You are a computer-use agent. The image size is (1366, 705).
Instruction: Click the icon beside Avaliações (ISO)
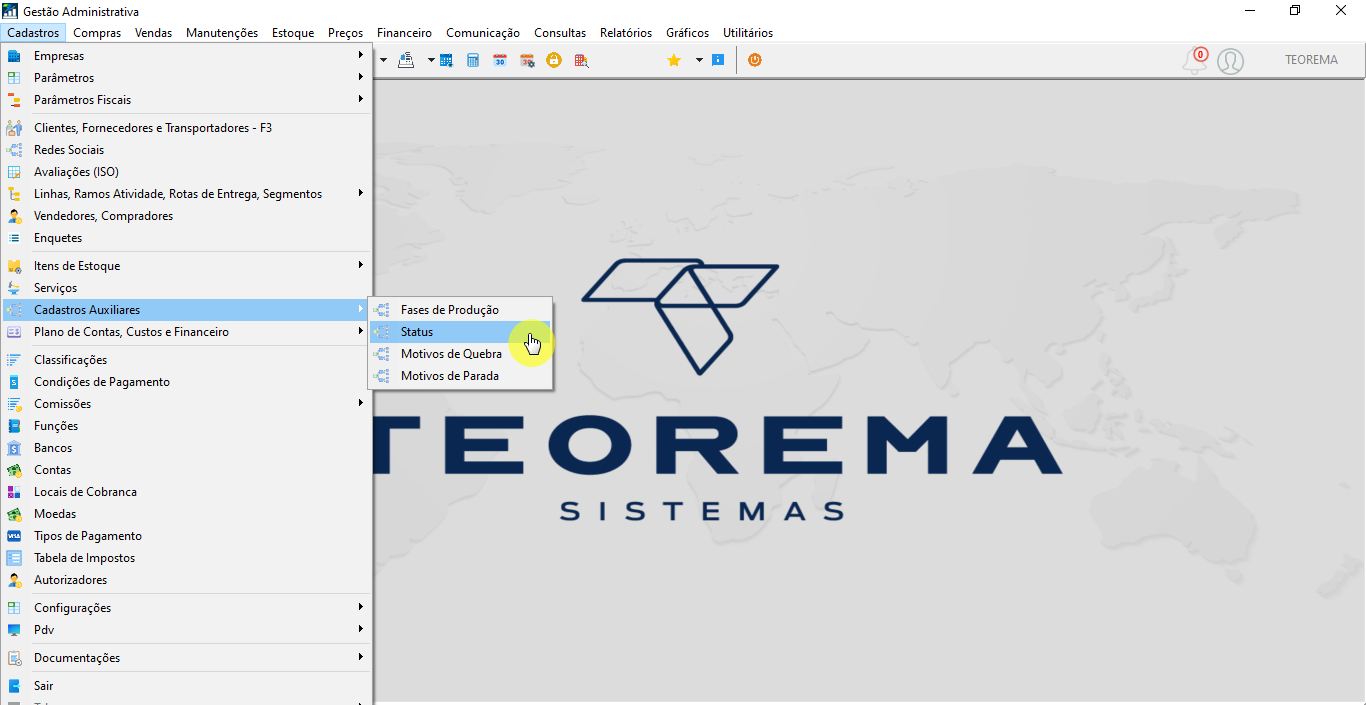[14, 172]
